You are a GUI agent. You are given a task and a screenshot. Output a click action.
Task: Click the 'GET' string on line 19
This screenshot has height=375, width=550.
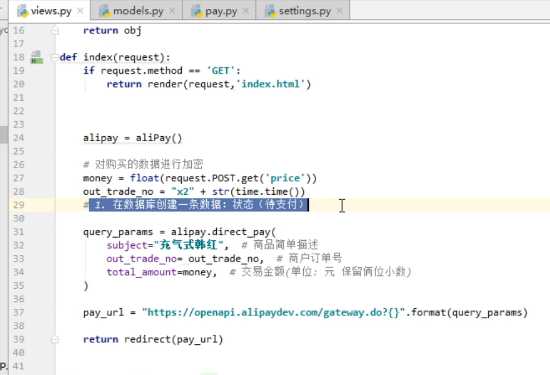221,71
